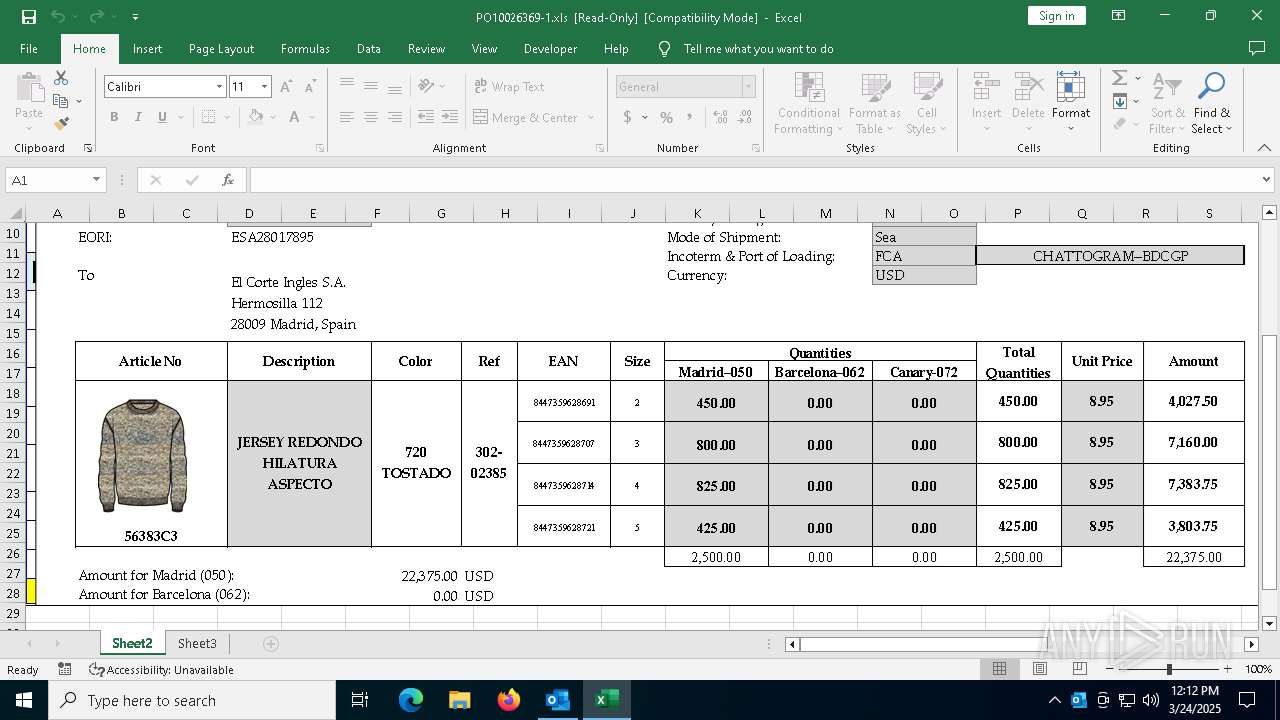The image size is (1280, 720).
Task: Open Microsoft Edge from taskbar
Action: [x=411, y=700]
